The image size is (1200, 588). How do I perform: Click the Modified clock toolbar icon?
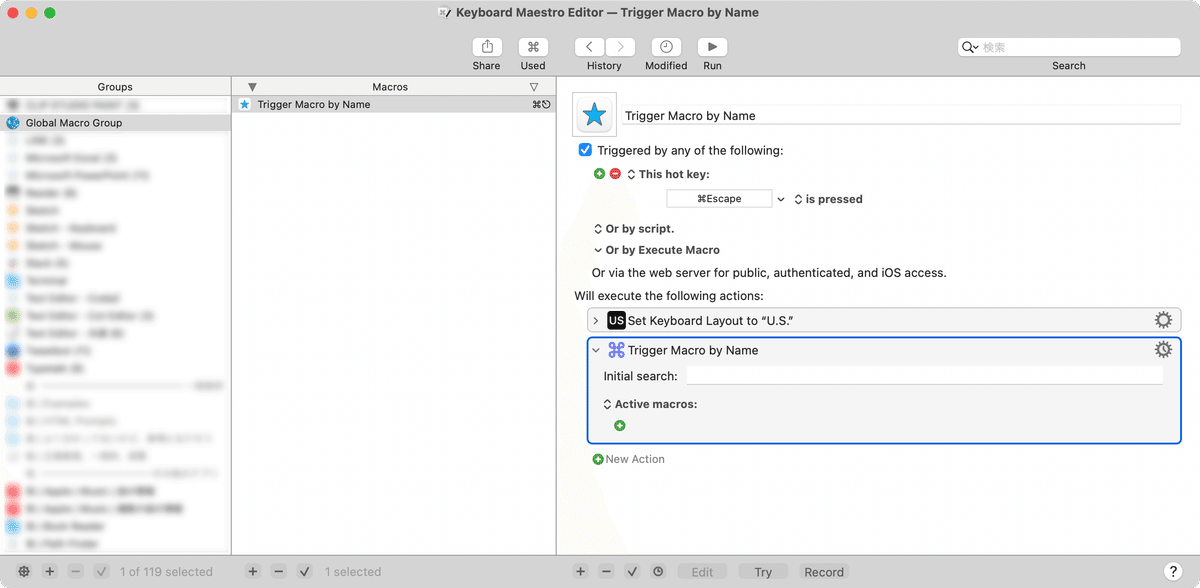(666, 47)
